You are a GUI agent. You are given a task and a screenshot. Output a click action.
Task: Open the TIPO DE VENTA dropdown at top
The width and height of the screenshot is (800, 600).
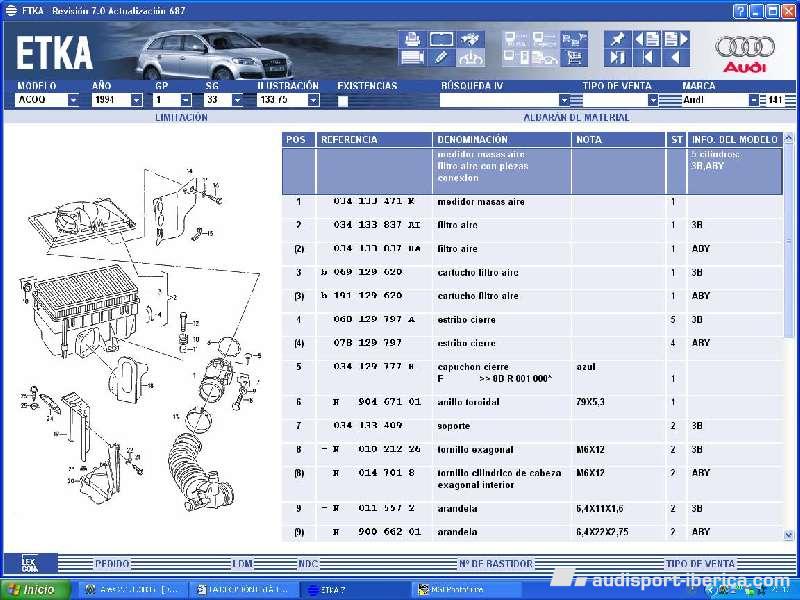pos(653,100)
